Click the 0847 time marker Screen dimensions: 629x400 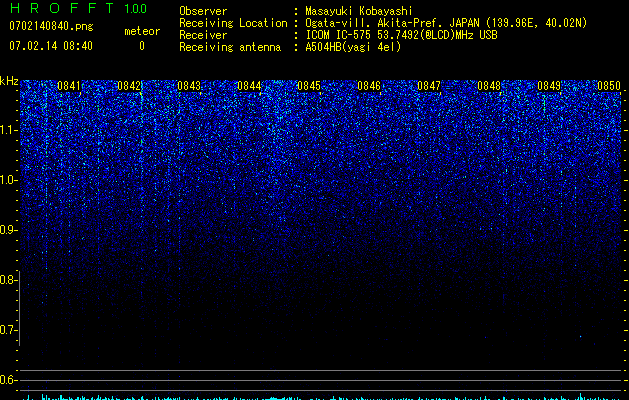point(429,86)
